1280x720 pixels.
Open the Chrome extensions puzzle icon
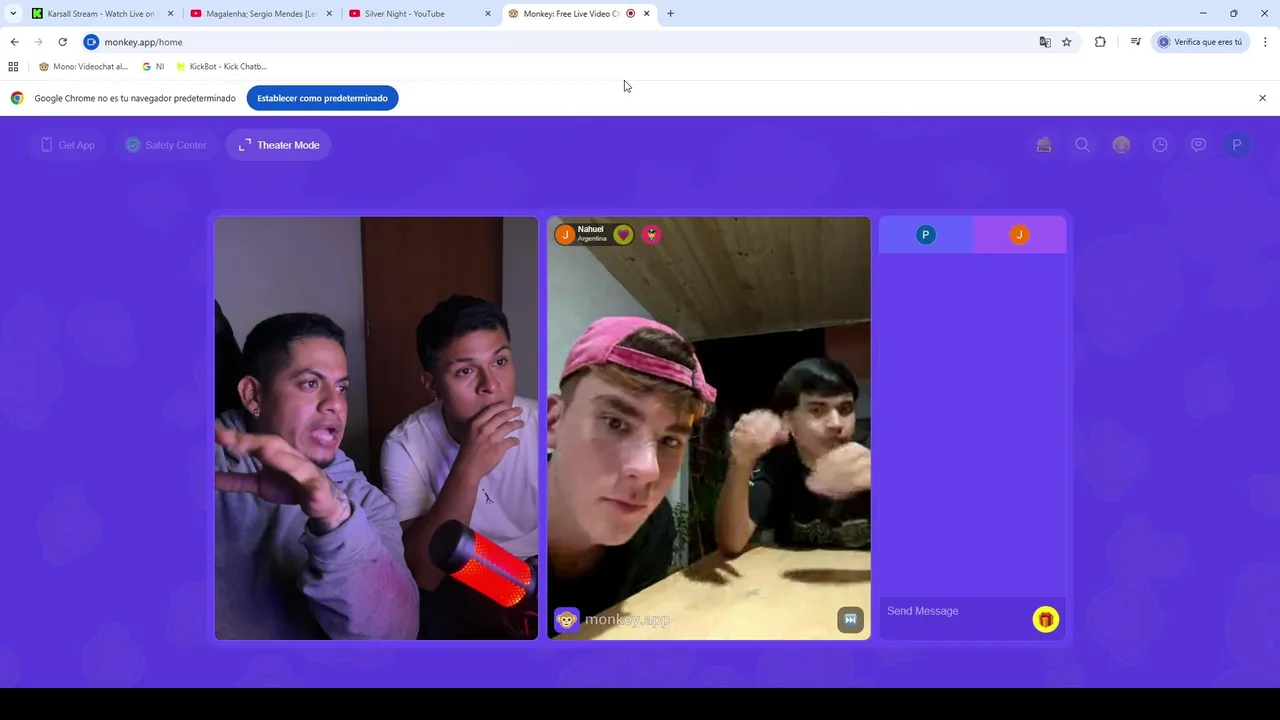pos(1100,42)
